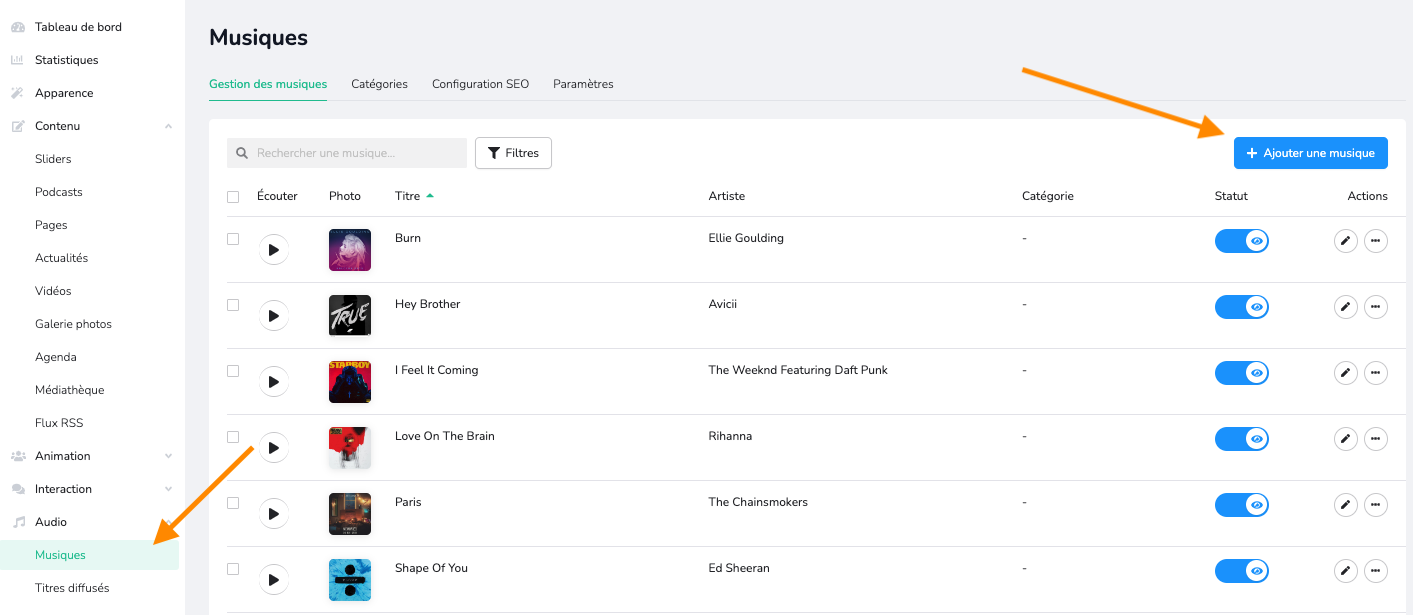This screenshot has height=615, width=1413.
Task: Collapse the Contenu sidebar section
Action: (x=168, y=126)
